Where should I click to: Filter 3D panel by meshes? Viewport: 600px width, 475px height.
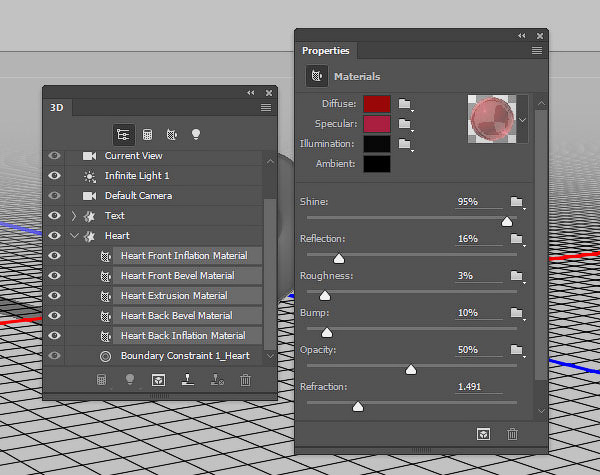[x=147, y=135]
